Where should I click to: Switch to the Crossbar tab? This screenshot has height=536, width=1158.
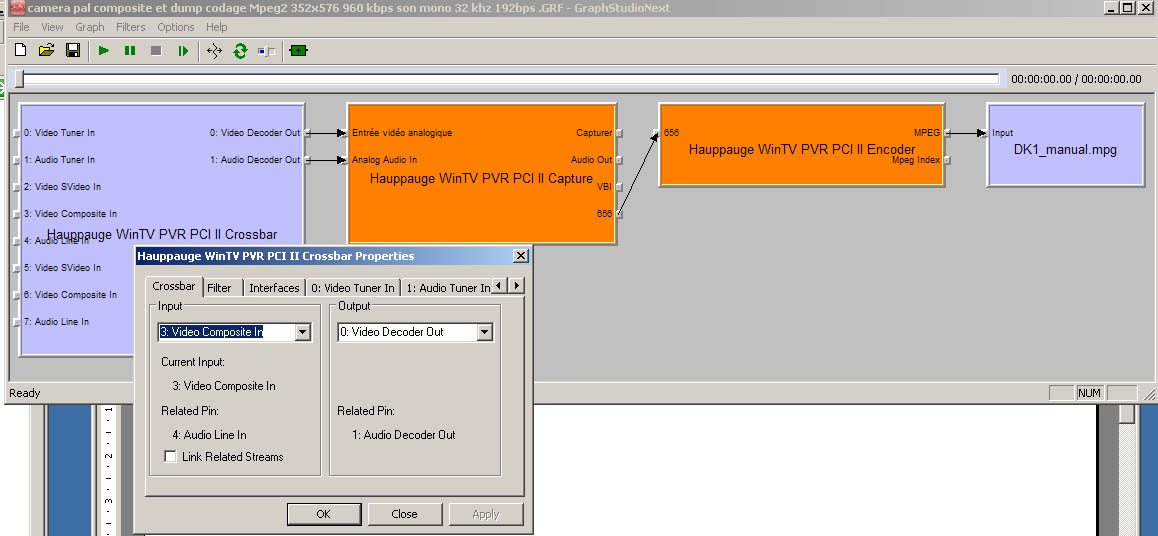pos(174,286)
